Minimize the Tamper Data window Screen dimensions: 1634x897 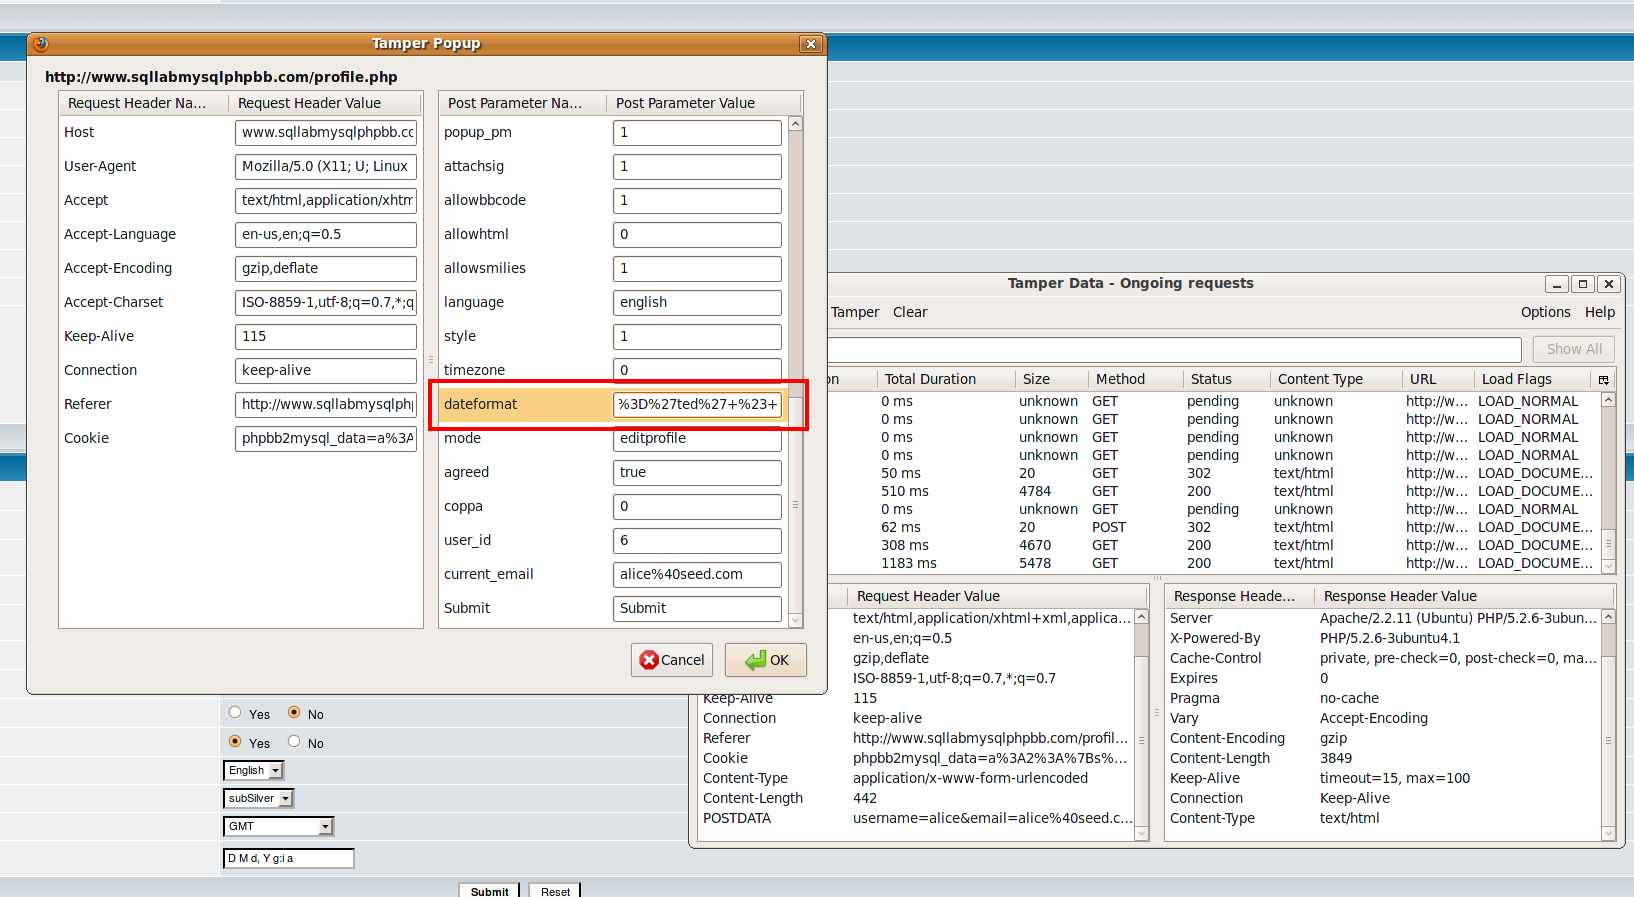tap(1556, 284)
